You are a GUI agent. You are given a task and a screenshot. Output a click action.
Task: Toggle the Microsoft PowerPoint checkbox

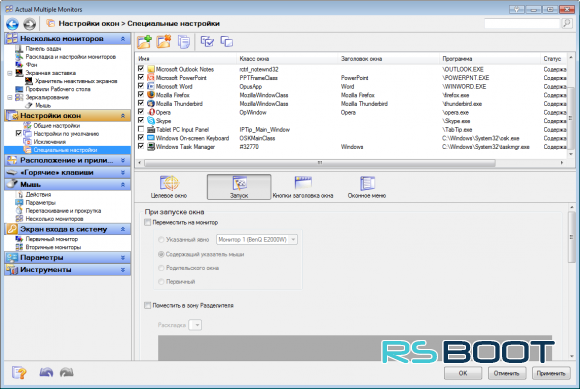pyautogui.click(x=141, y=77)
